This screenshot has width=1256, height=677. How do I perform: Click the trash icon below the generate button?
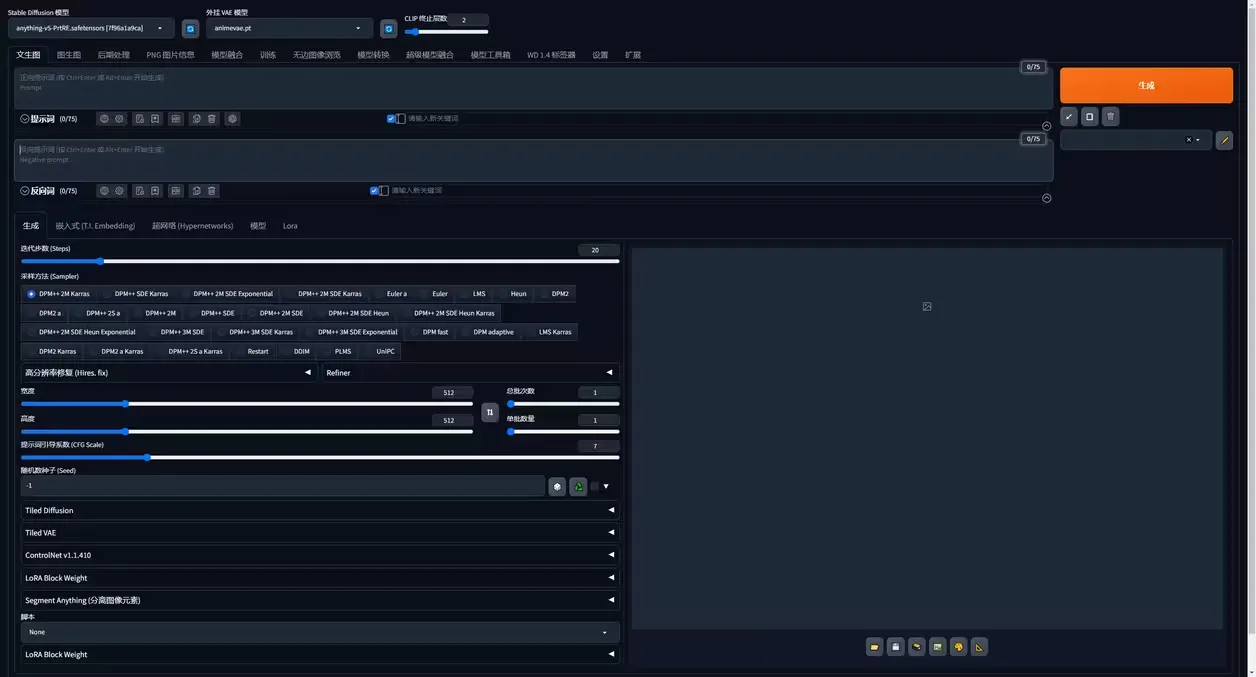pyautogui.click(x=1111, y=117)
